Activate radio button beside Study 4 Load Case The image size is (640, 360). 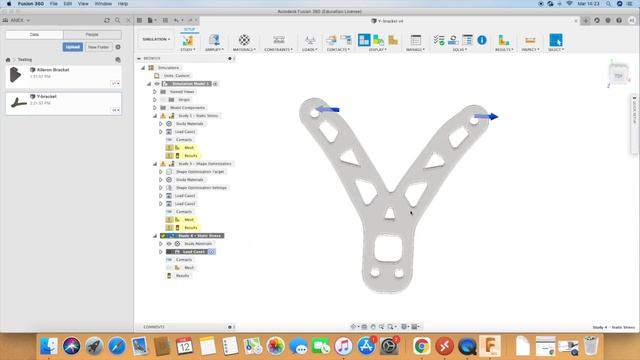212,252
